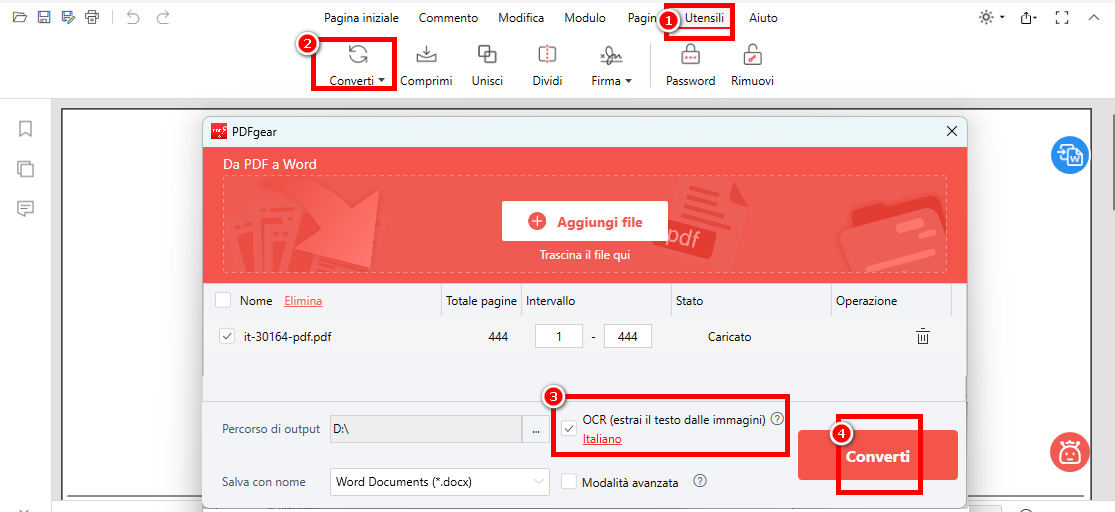This screenshot has width=1115, height=512.
Task: Click the Italiano OCR language link
Action: [x=602, y=439]
